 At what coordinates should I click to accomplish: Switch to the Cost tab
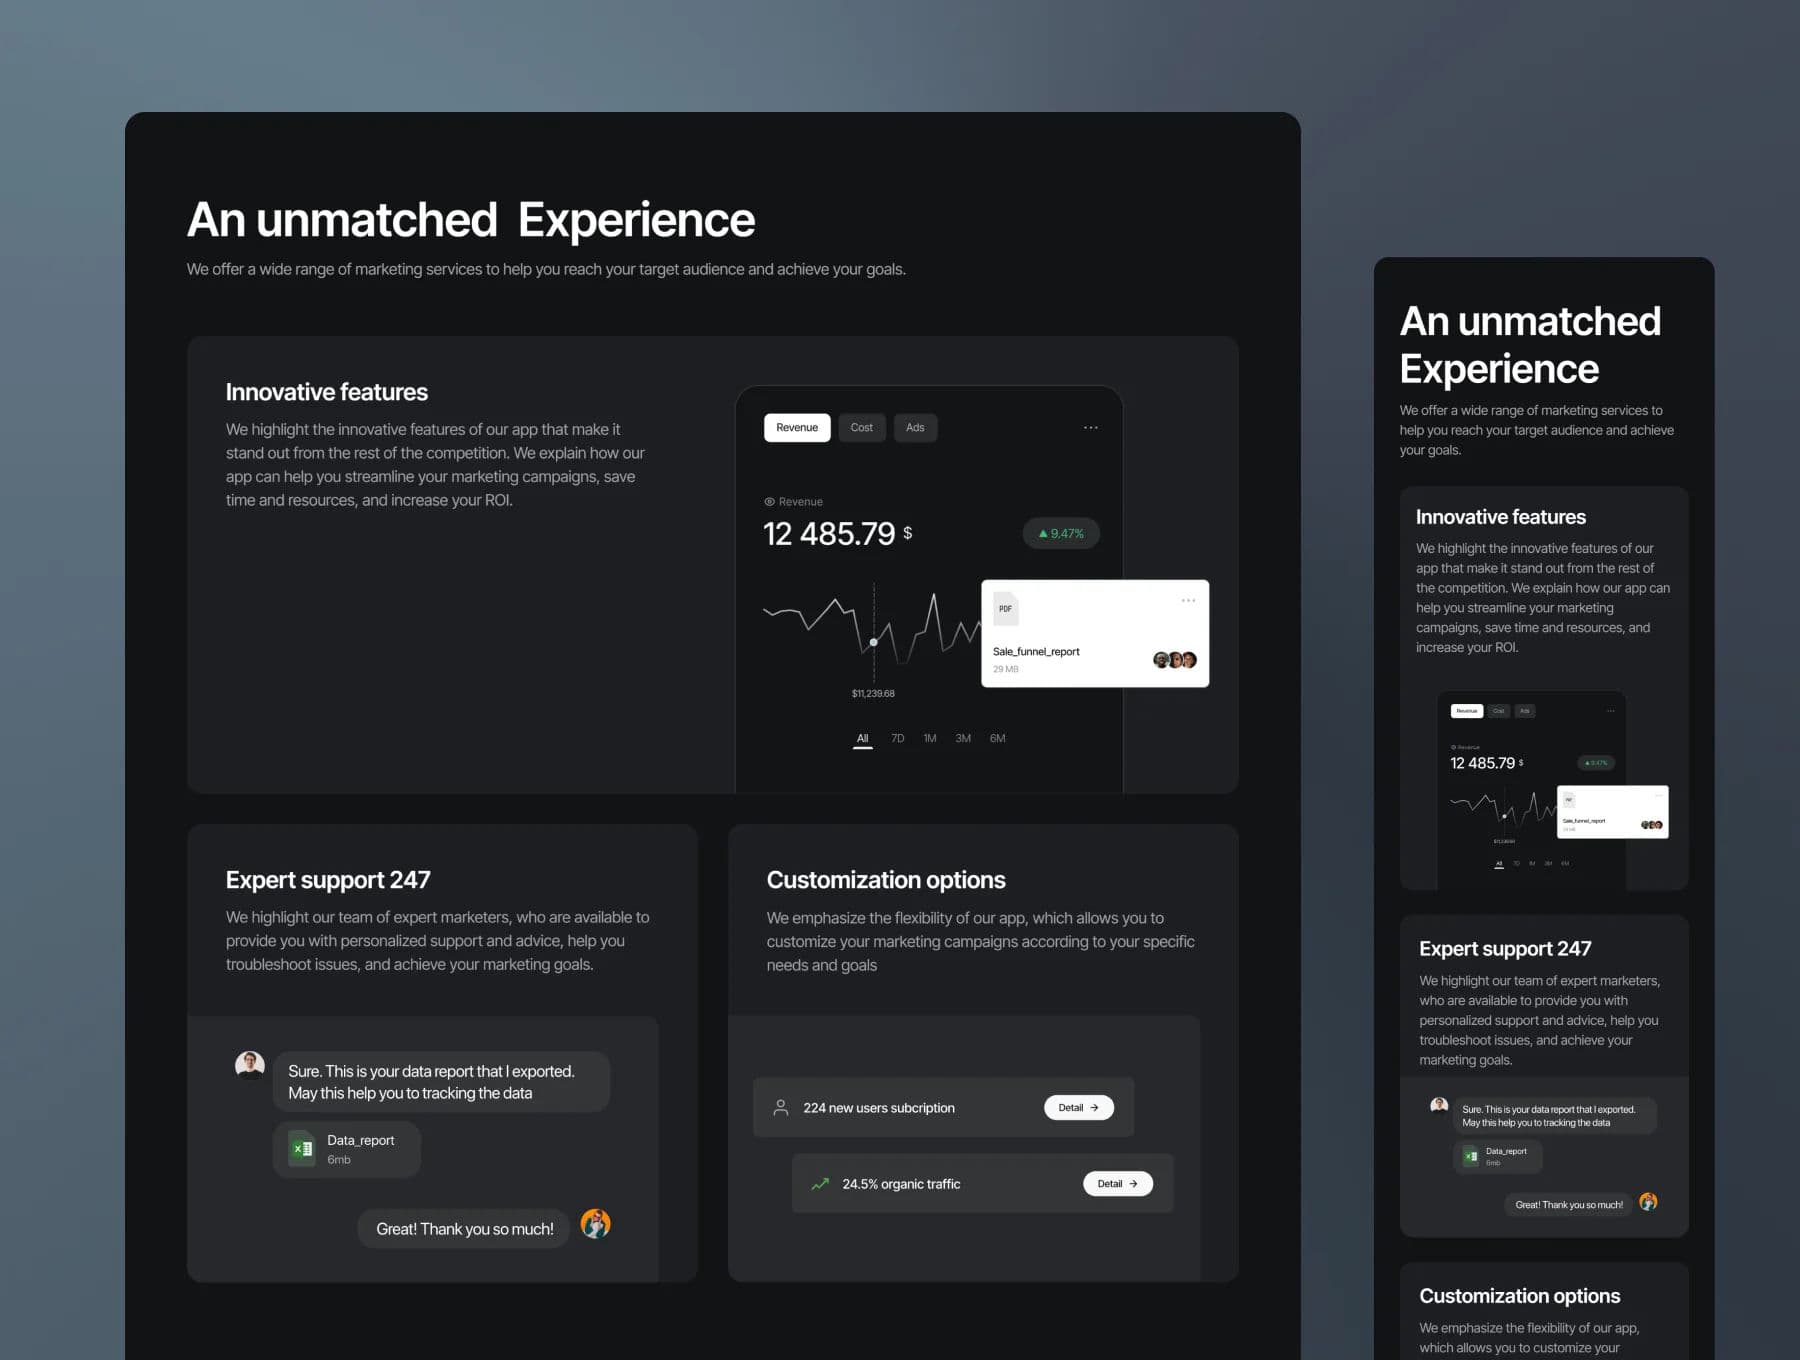click(862, 428)
